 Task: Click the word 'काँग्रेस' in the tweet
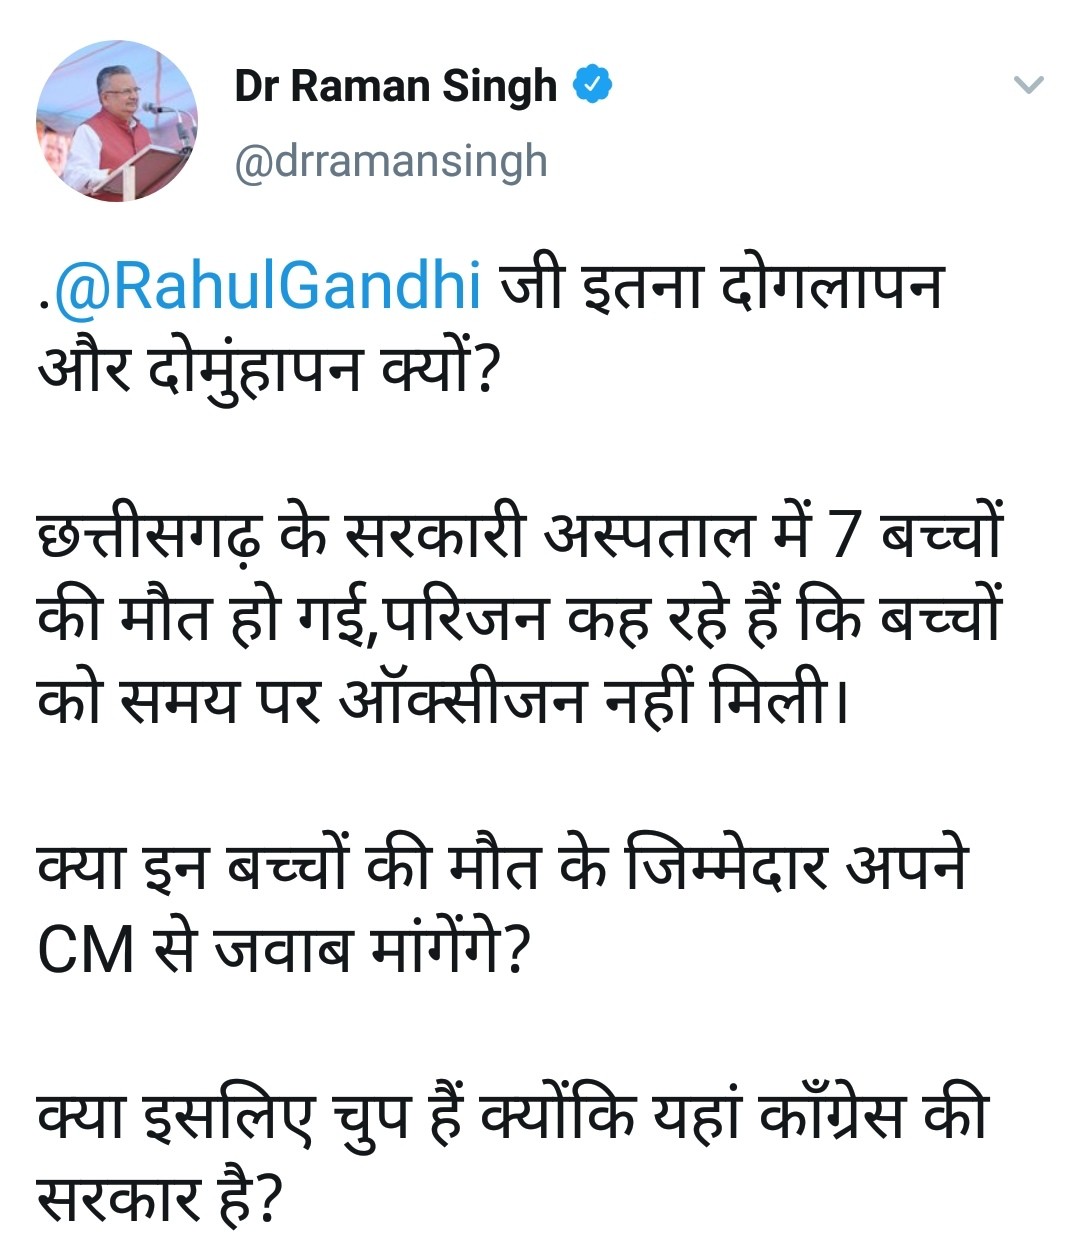(x=825, y=1115)
